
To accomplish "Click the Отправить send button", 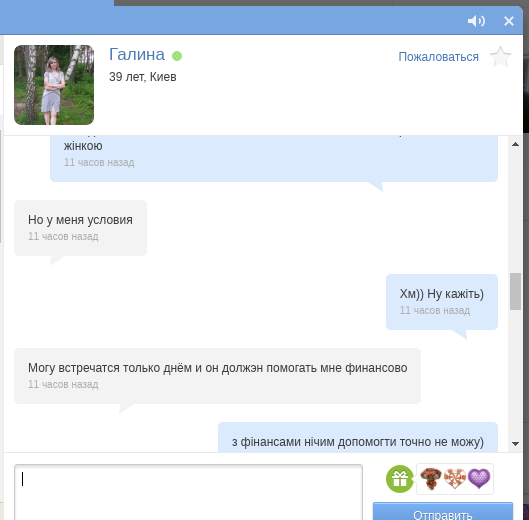I will click(443, 512).
